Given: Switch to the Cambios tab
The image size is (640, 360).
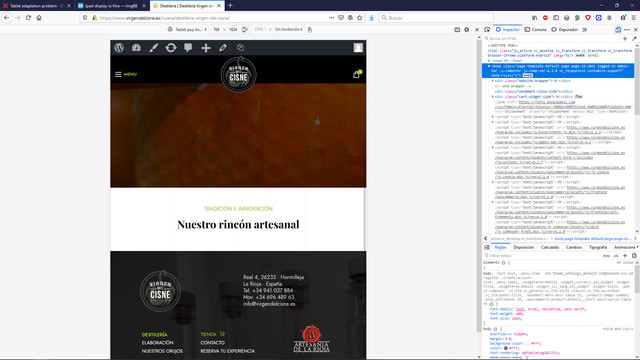Looking at the screenshot, I should point(574,247).
